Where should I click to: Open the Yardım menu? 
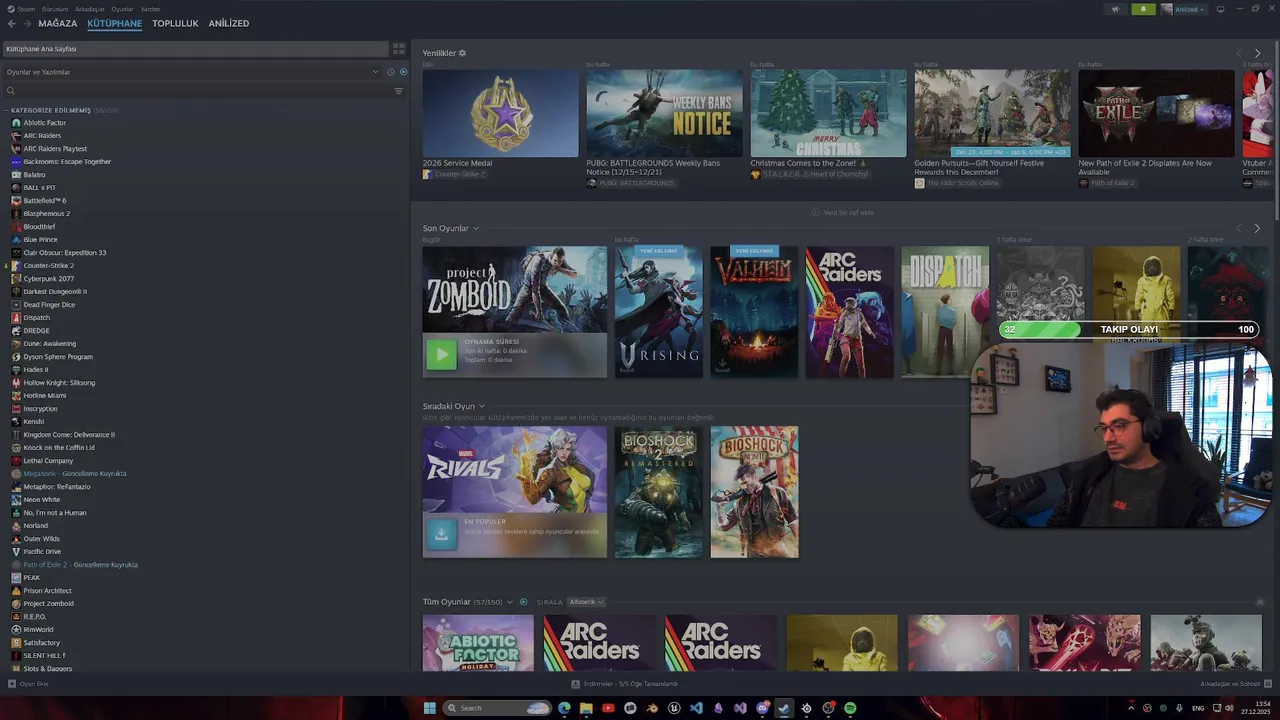pyautogui.click(x=150, y=8)
